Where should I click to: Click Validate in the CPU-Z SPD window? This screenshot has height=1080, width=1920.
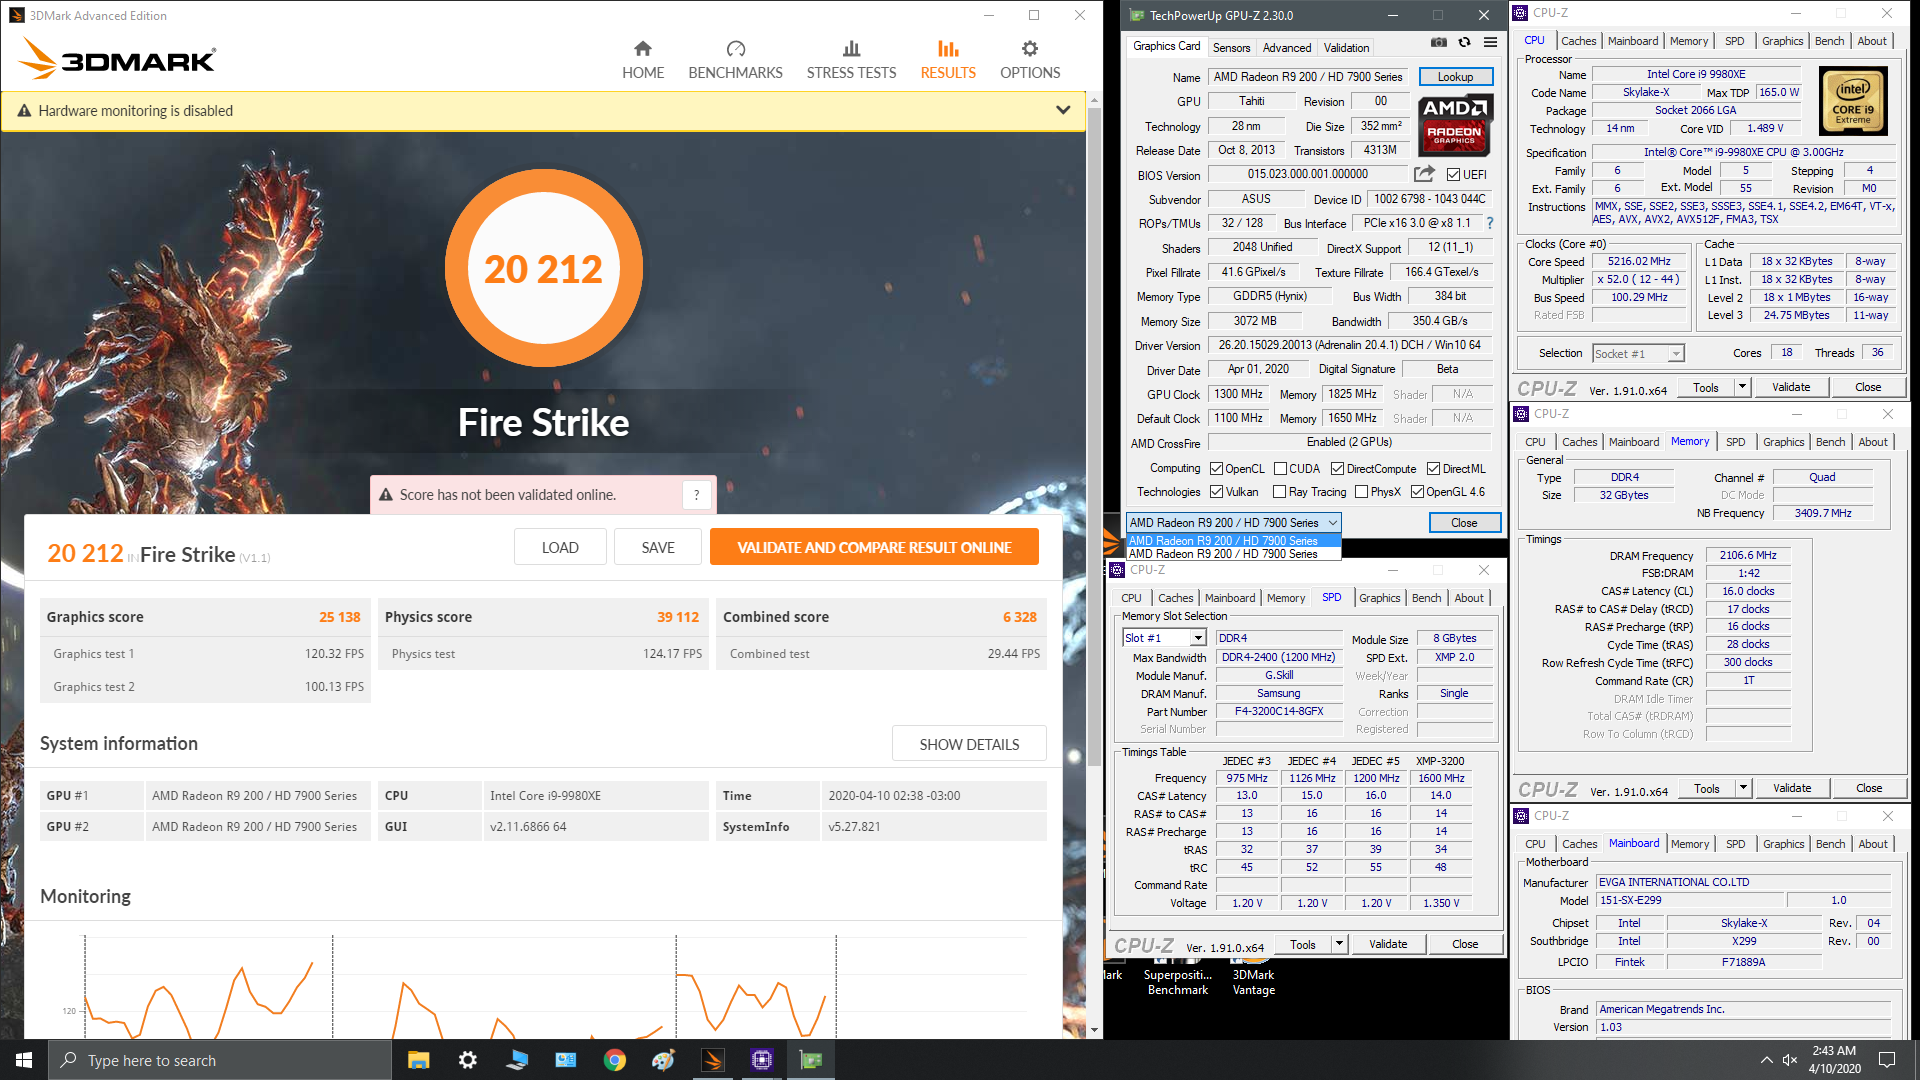pos(1387,944)
